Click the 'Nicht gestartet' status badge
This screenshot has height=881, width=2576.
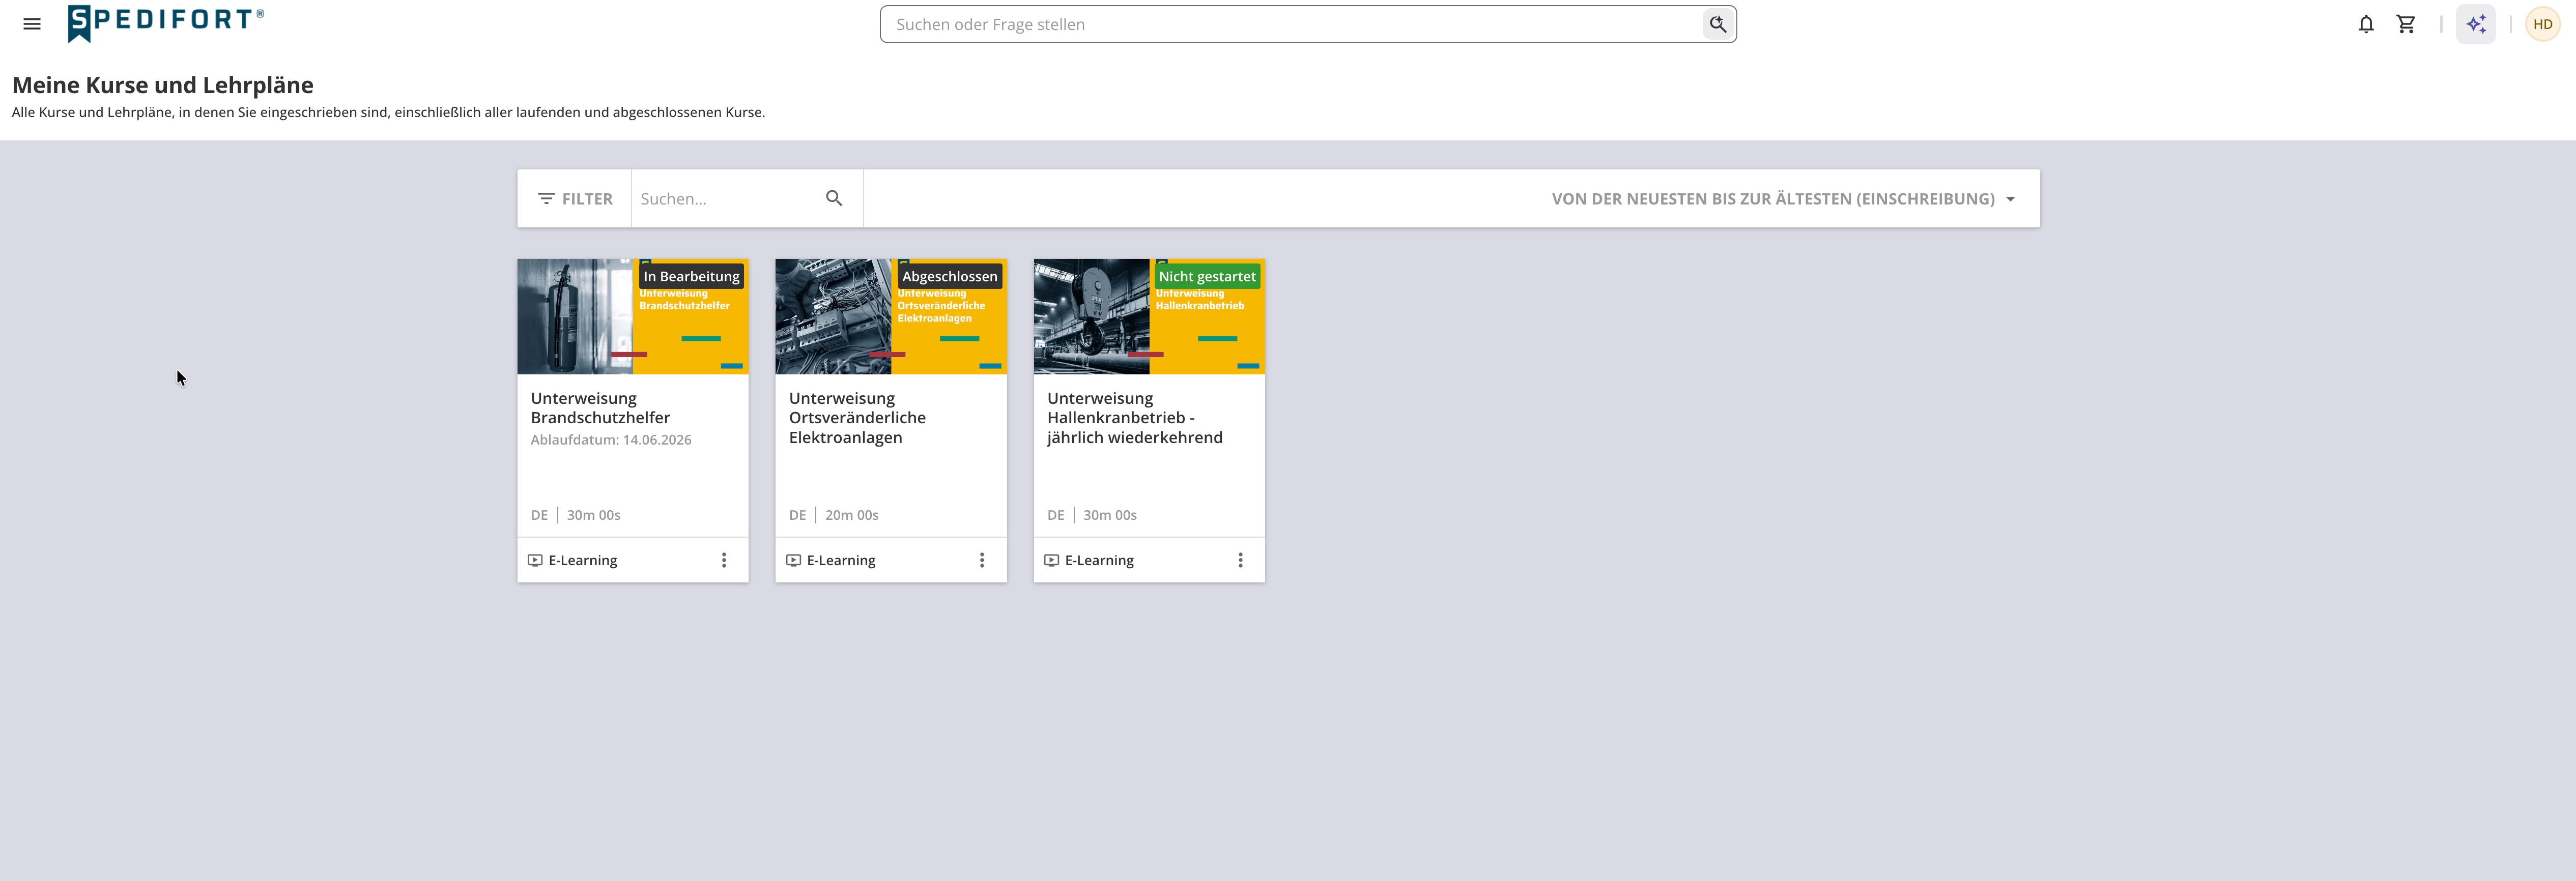[x=1206, y=276]
